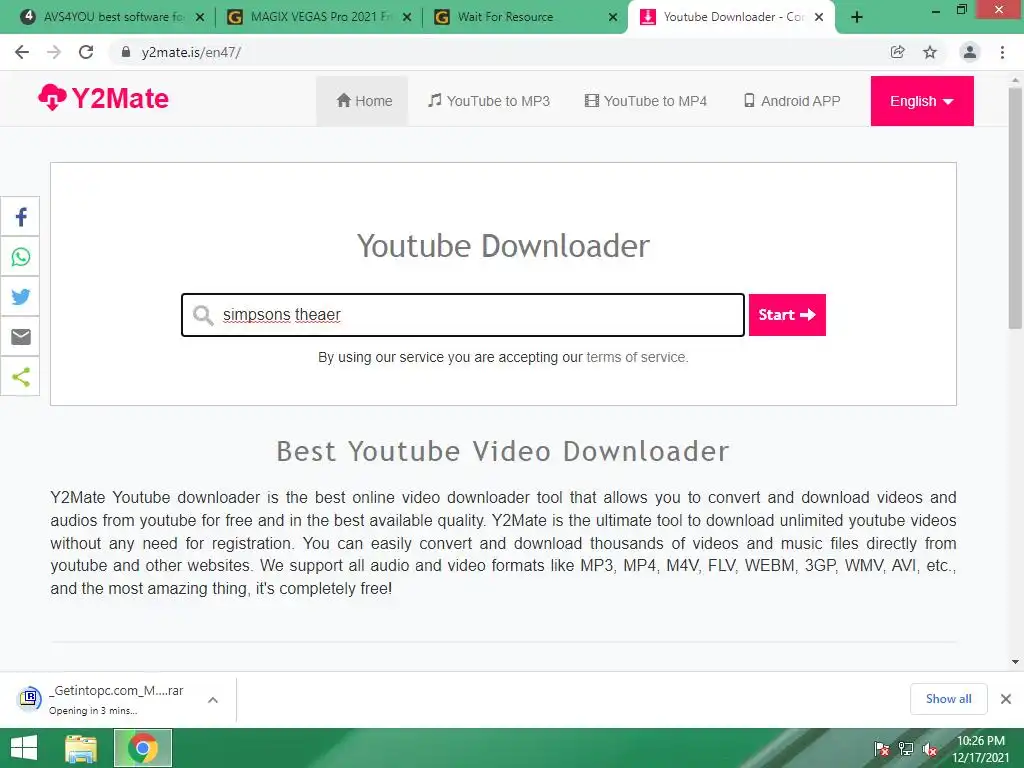Viewport: 1024px width, 768px height.
Task: Click the page vertical scrollbar thumb
Action: pos(1015,209)
